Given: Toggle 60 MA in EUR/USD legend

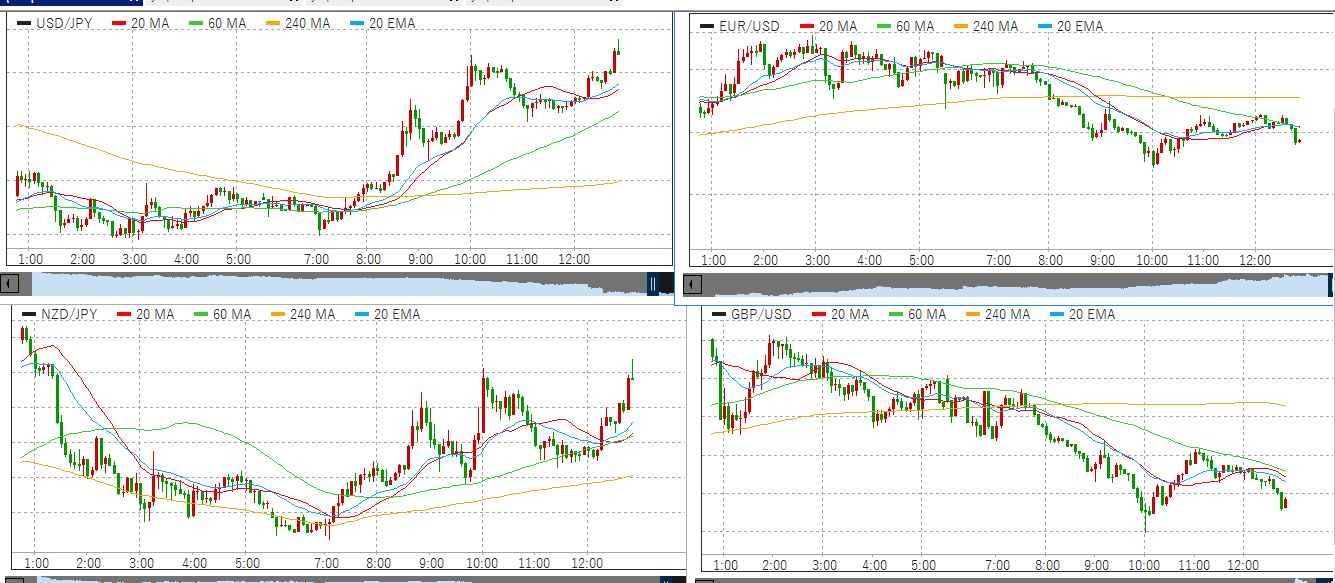Looking at the screenshot, I should [908, 26].
